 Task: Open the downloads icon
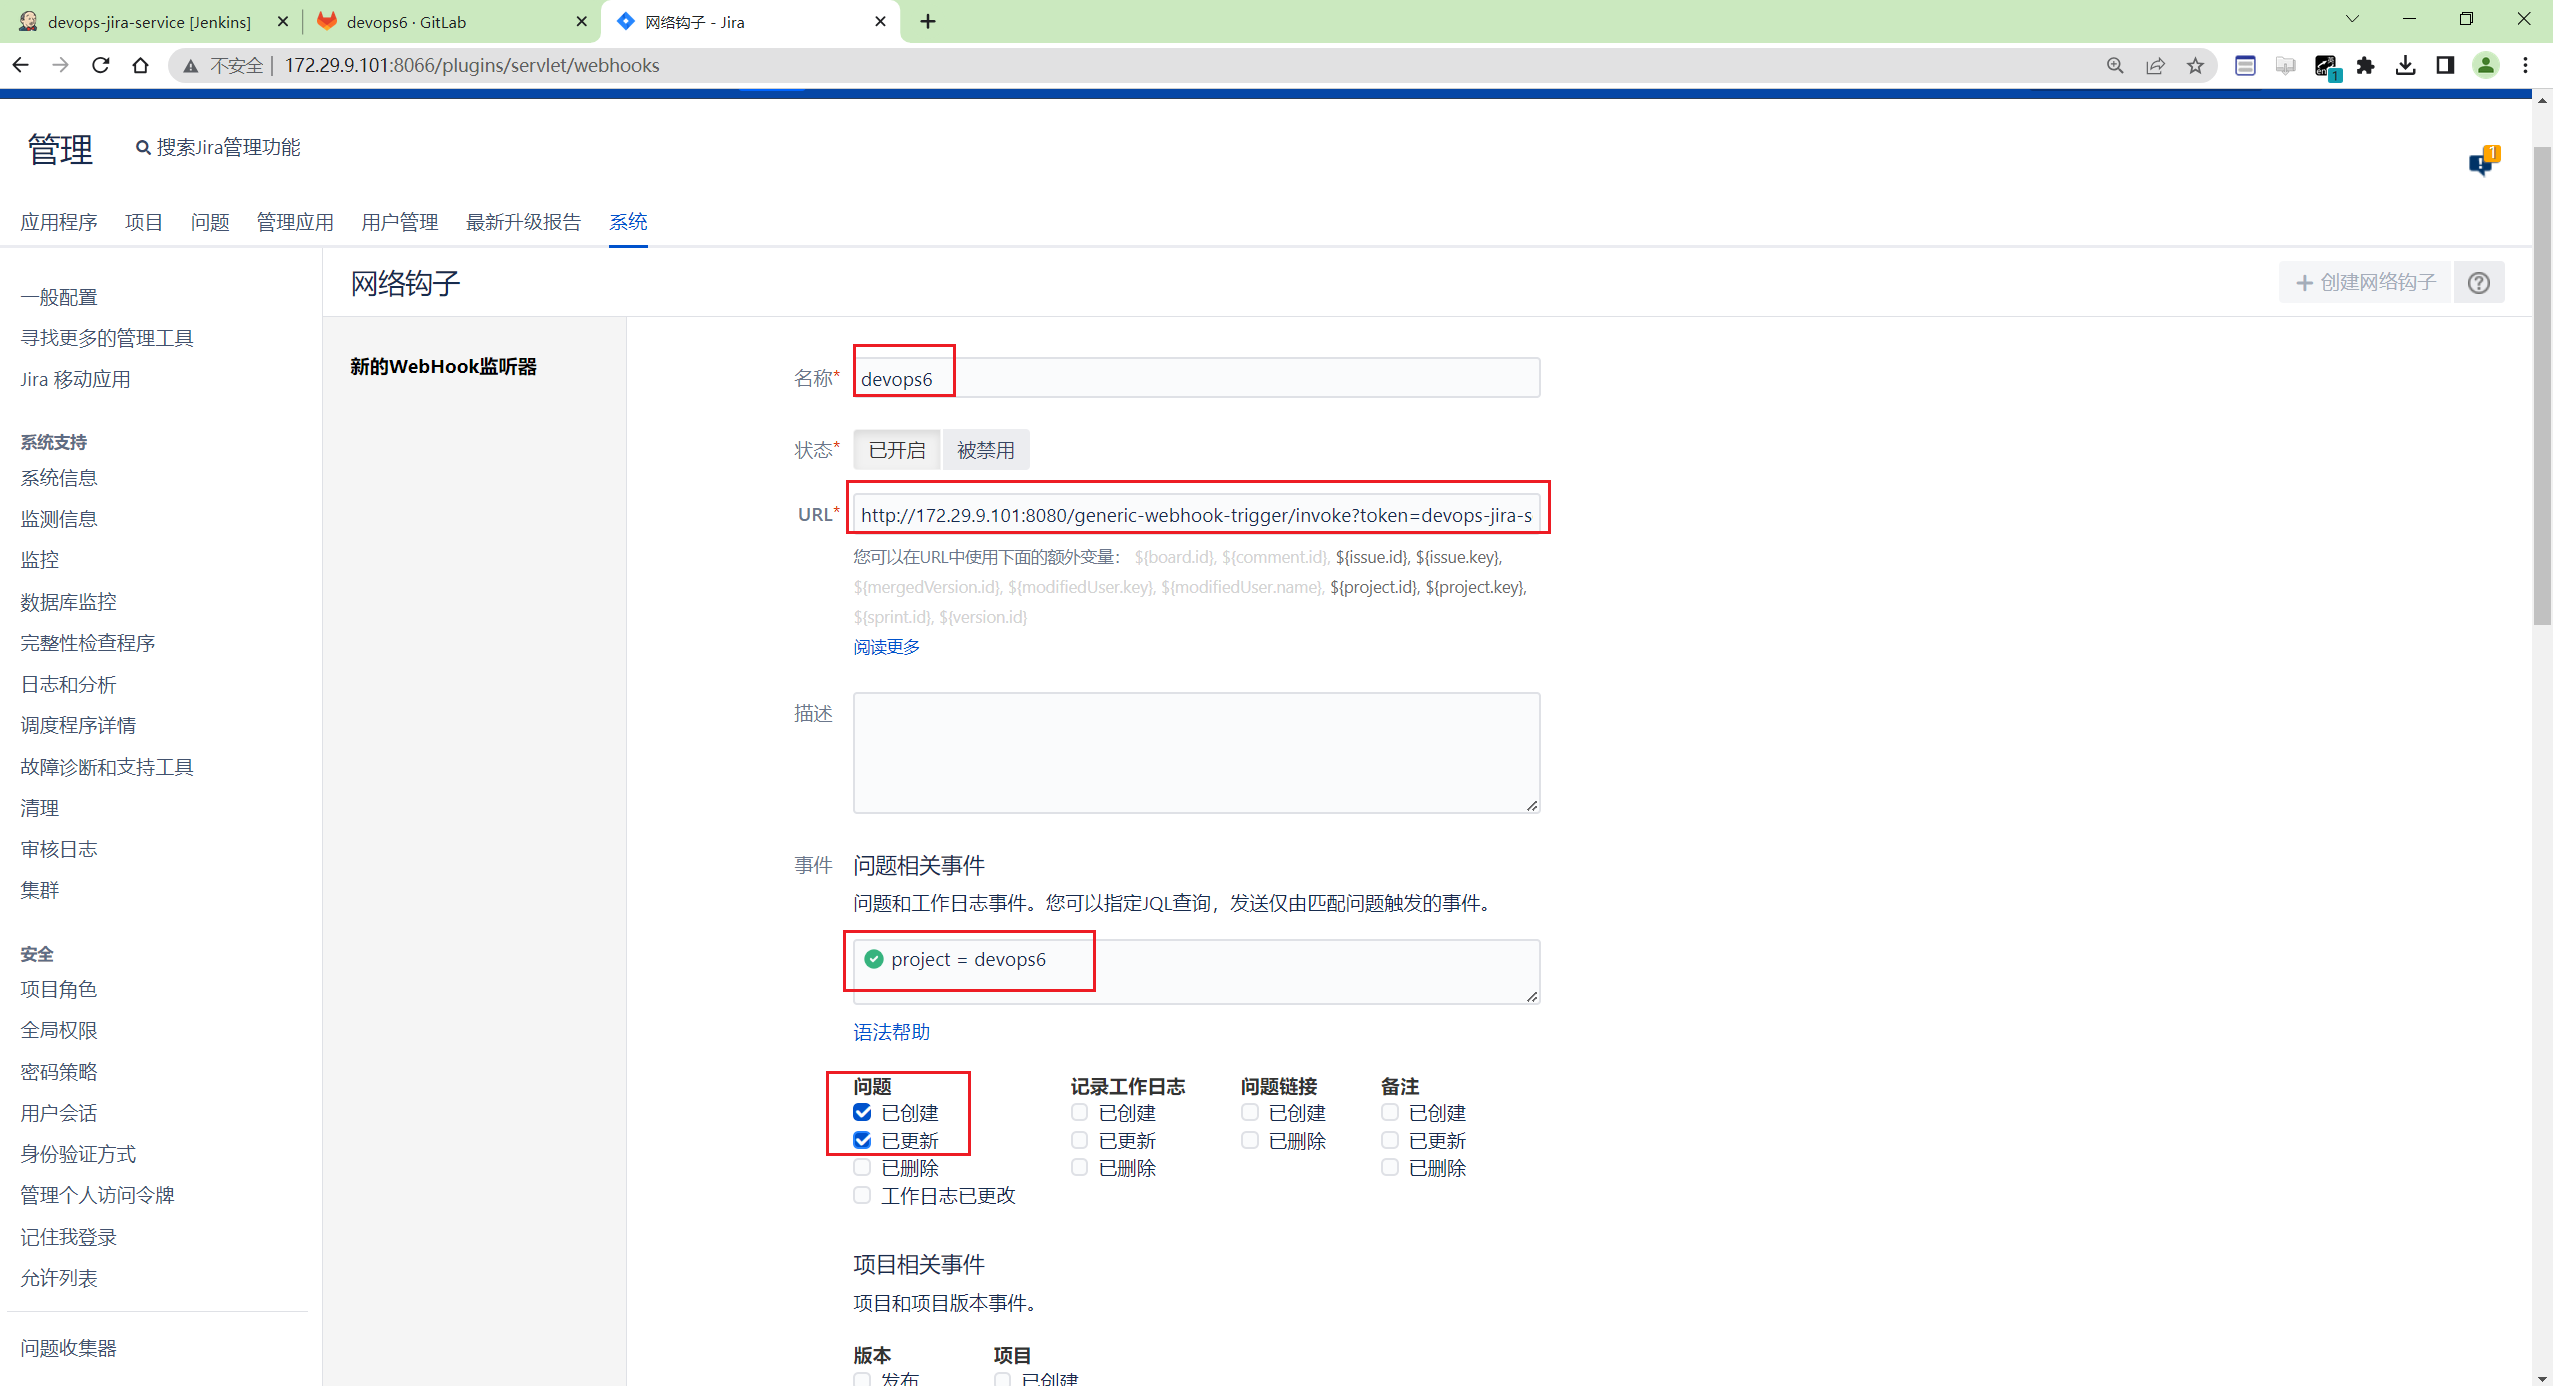click(x=2405, y=65)
